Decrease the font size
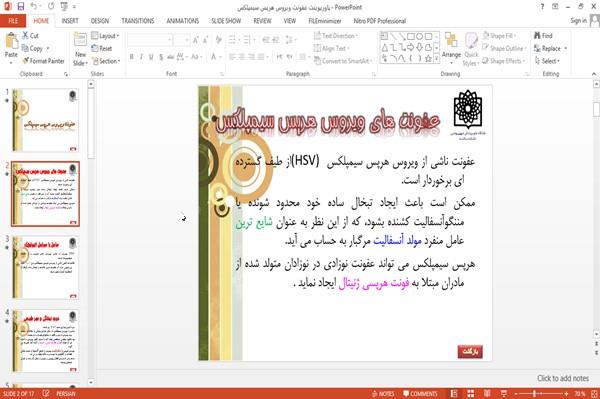The width and height of the screenshot is (600, 399). [x=206, y=39]
